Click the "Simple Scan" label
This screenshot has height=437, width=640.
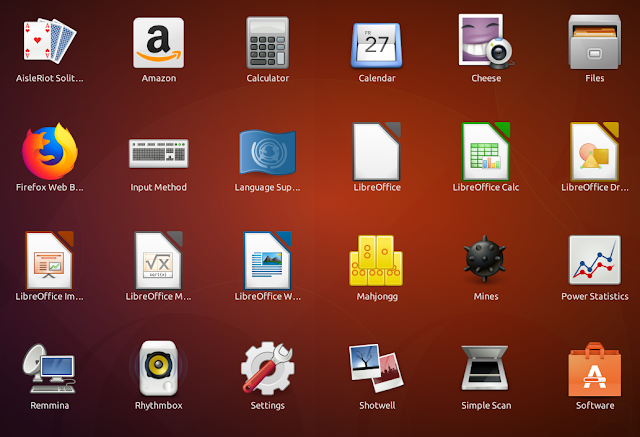tap(486, 406)
